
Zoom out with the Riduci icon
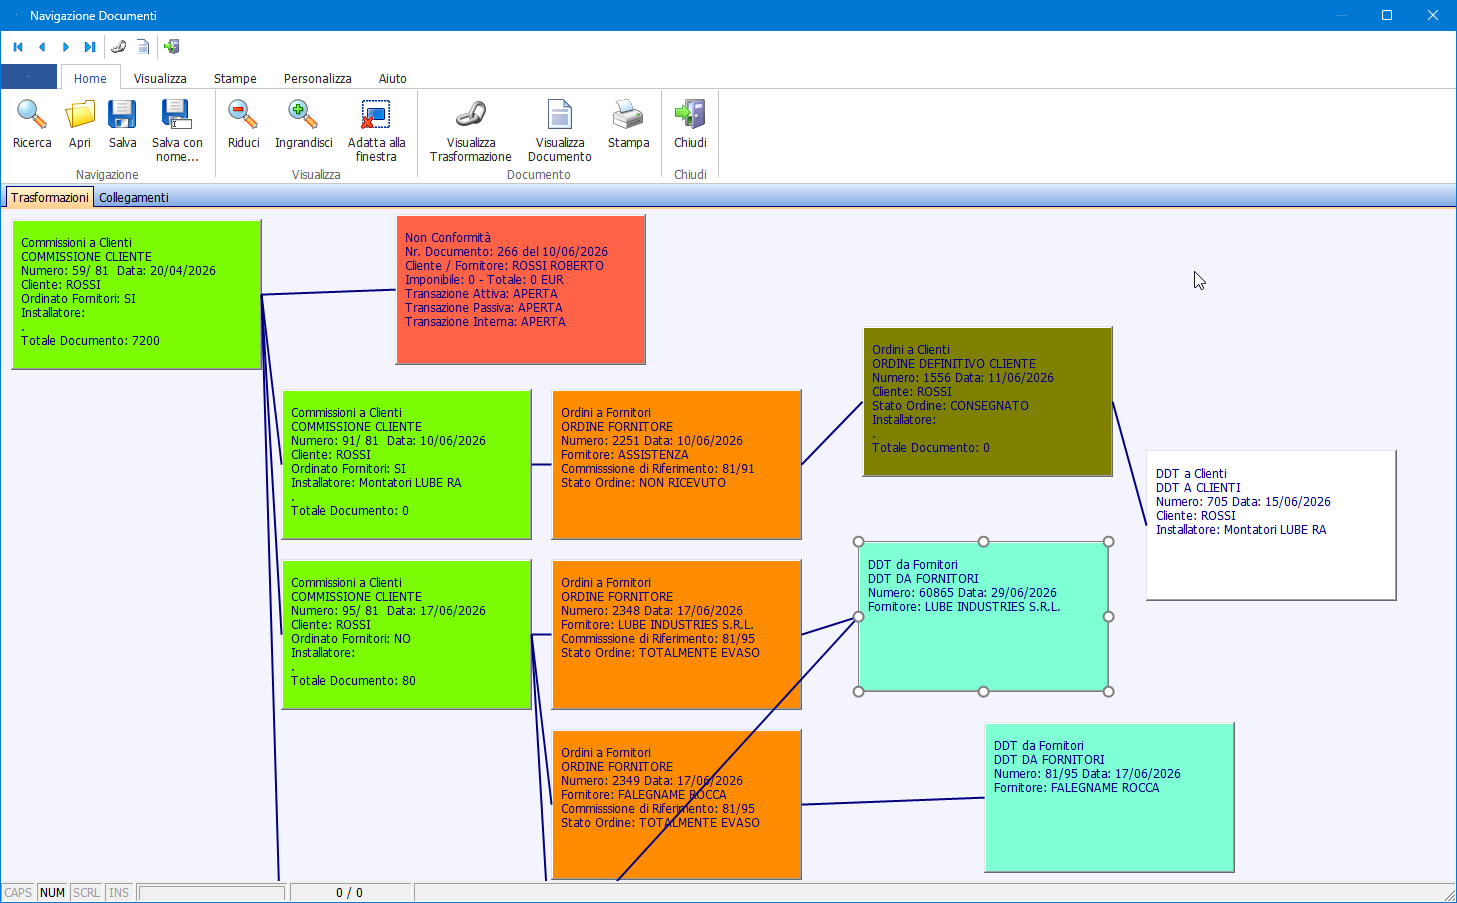[243, 114]
